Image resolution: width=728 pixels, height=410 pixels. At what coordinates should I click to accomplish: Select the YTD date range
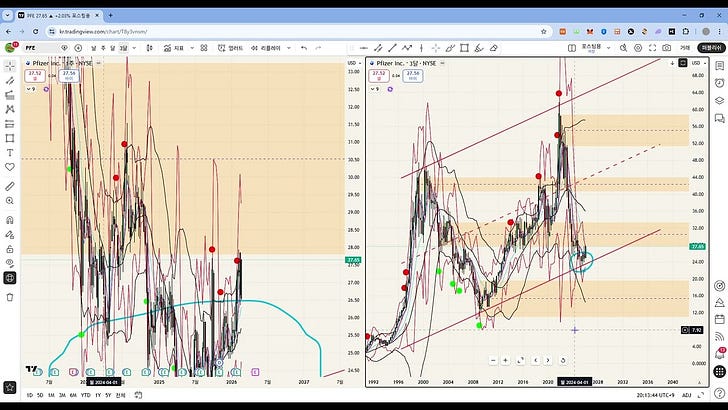click(x=85, y=395)
